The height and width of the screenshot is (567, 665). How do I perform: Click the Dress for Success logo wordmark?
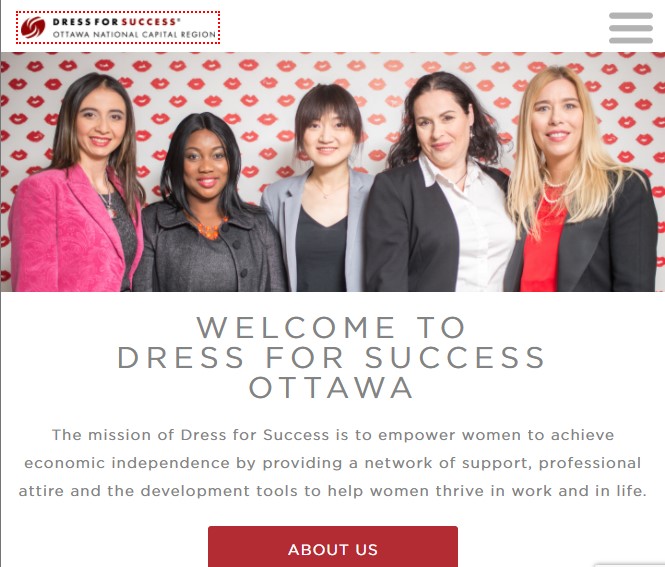(x=116, y=22)
